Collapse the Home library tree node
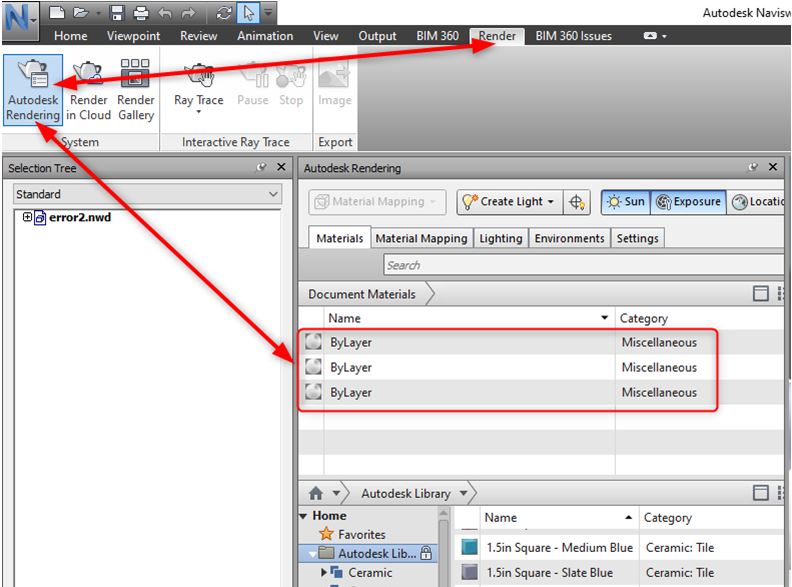792x587 pixels. 303,516
